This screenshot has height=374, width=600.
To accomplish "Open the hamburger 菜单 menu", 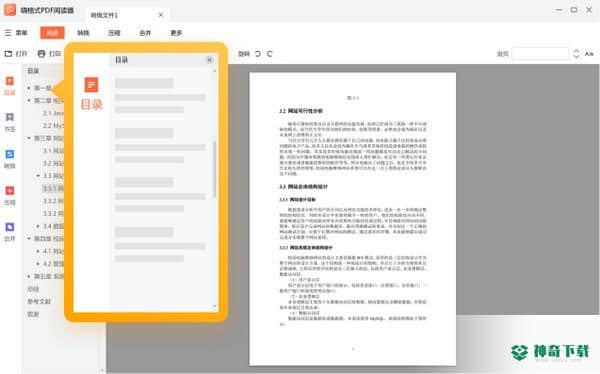I will point(16,33).
